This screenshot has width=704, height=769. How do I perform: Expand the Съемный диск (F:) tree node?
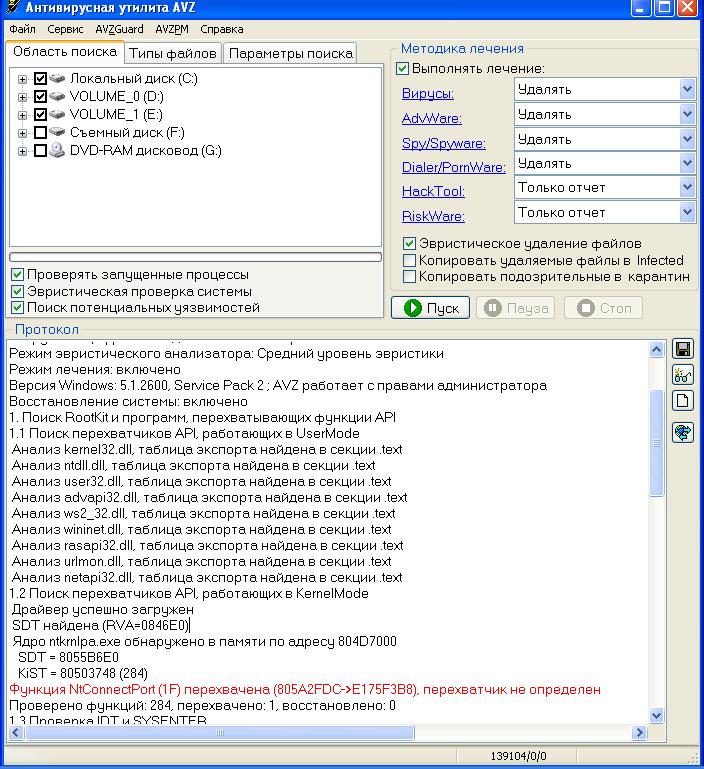(x=22, y=133)
